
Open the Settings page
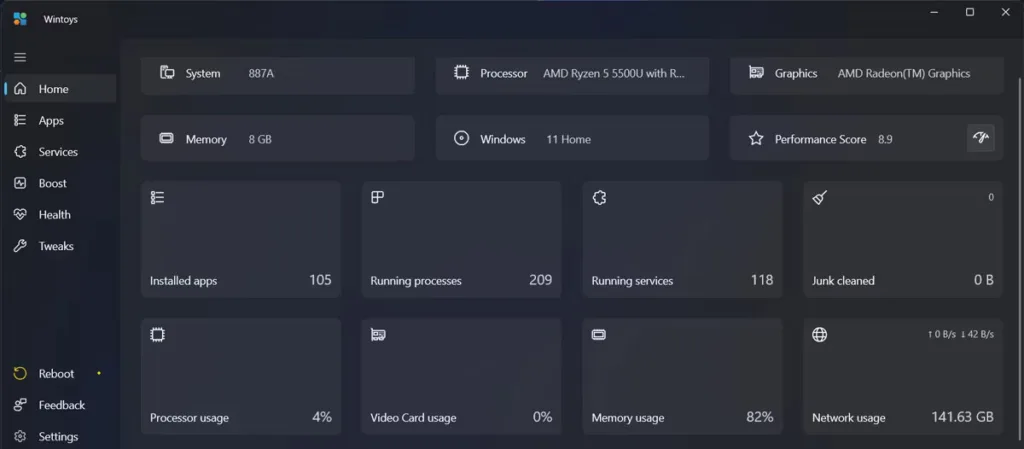tap(60, 437)
